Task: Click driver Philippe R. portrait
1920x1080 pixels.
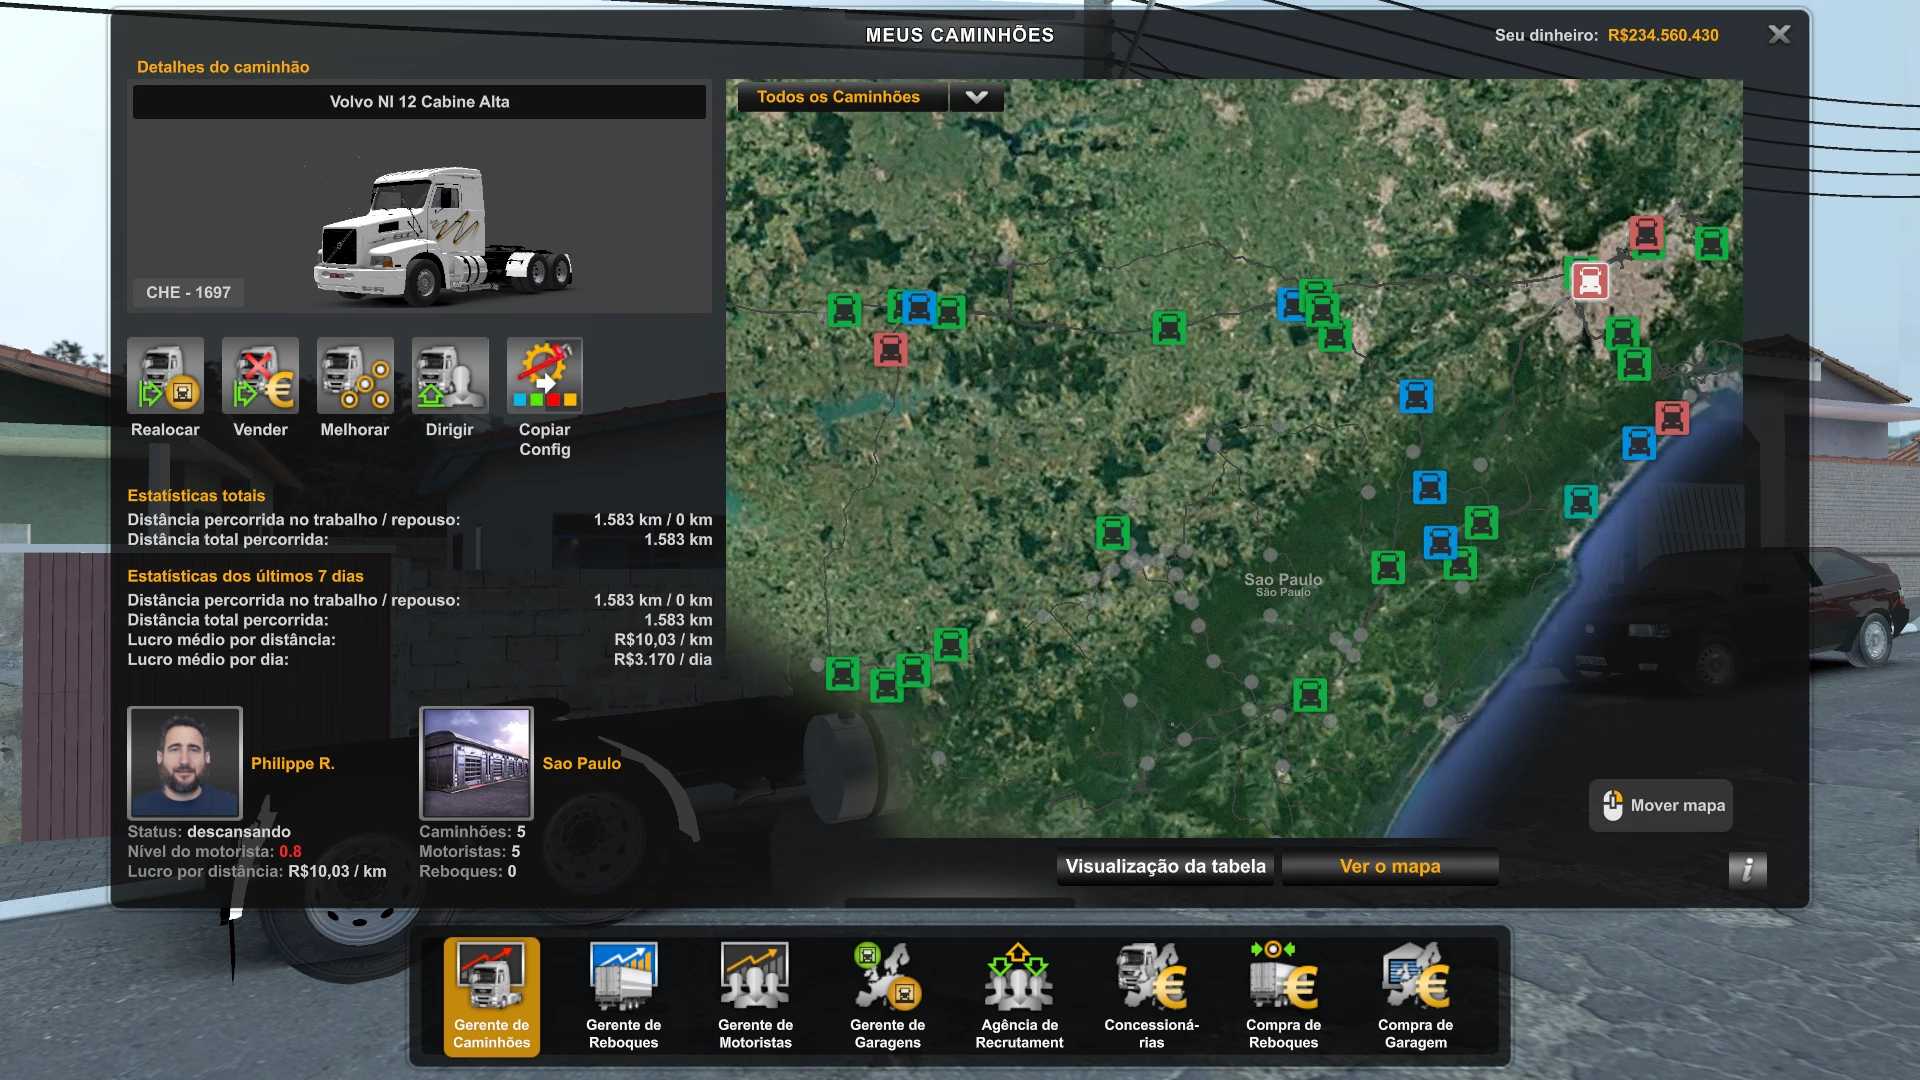Action: coord(185,763)
